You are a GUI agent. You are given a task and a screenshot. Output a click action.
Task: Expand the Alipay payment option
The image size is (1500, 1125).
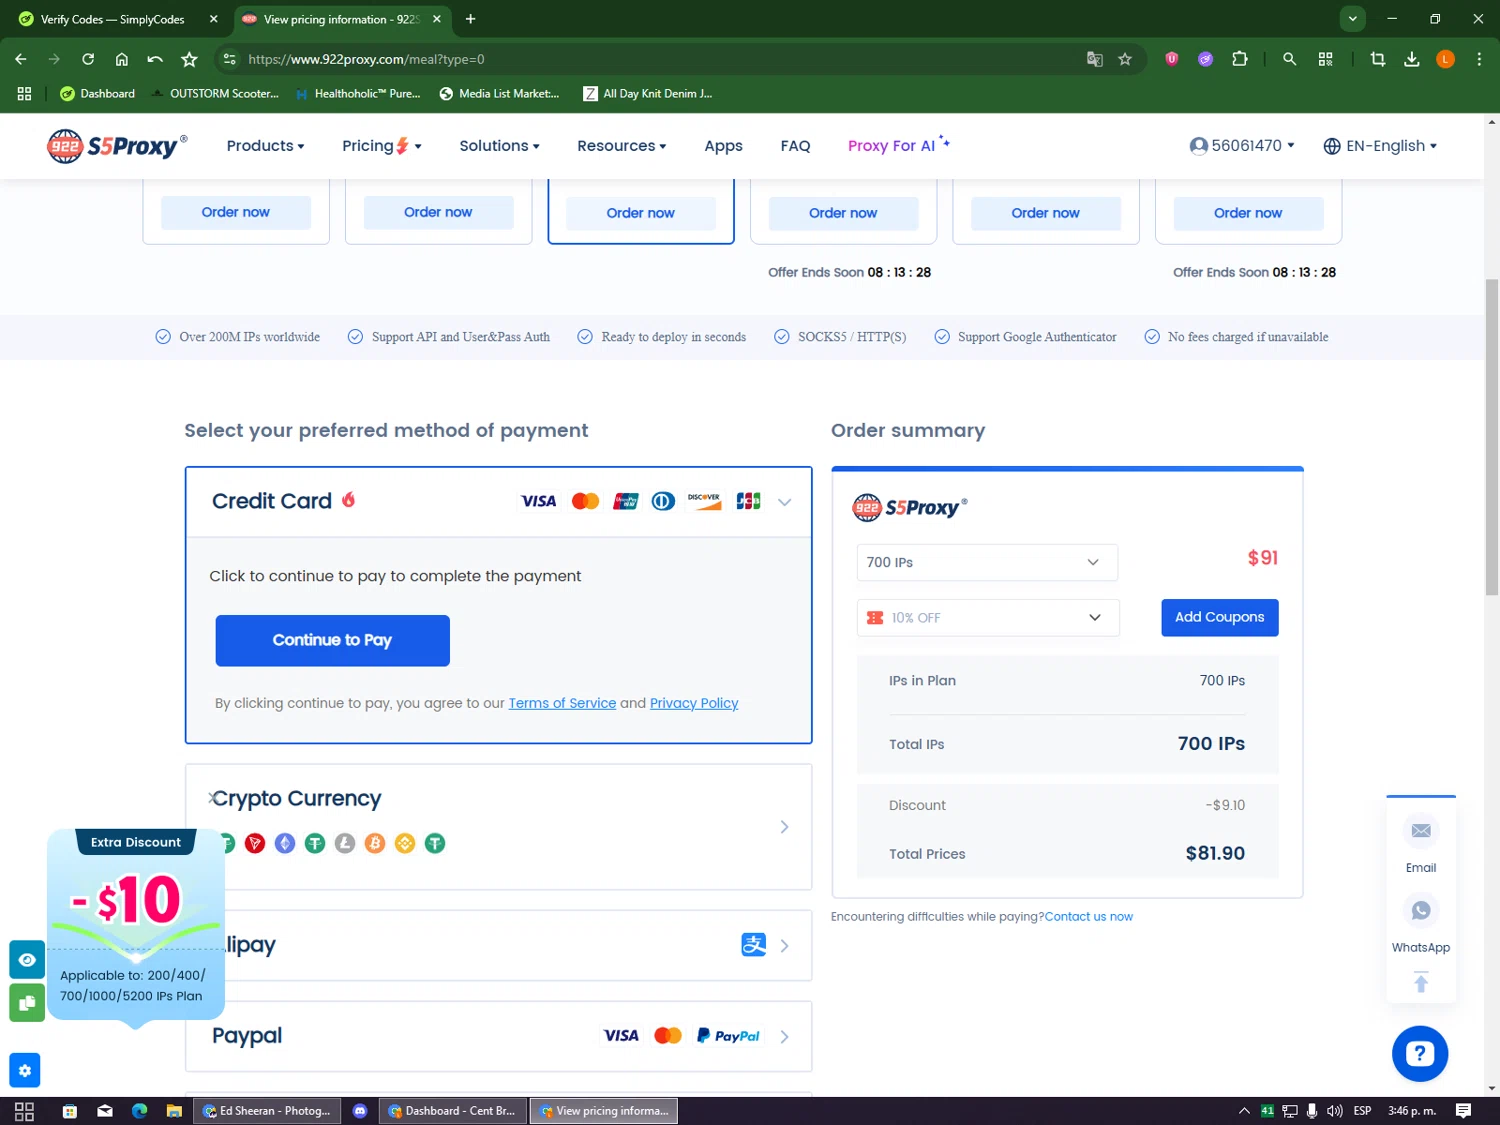point(784,946)
